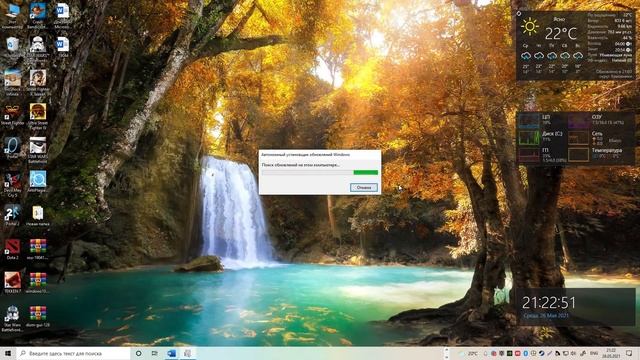The width and height of the screenshot is (640, 360).
Task: Select the update installer dialog title bar
Action: pos(320,155)
